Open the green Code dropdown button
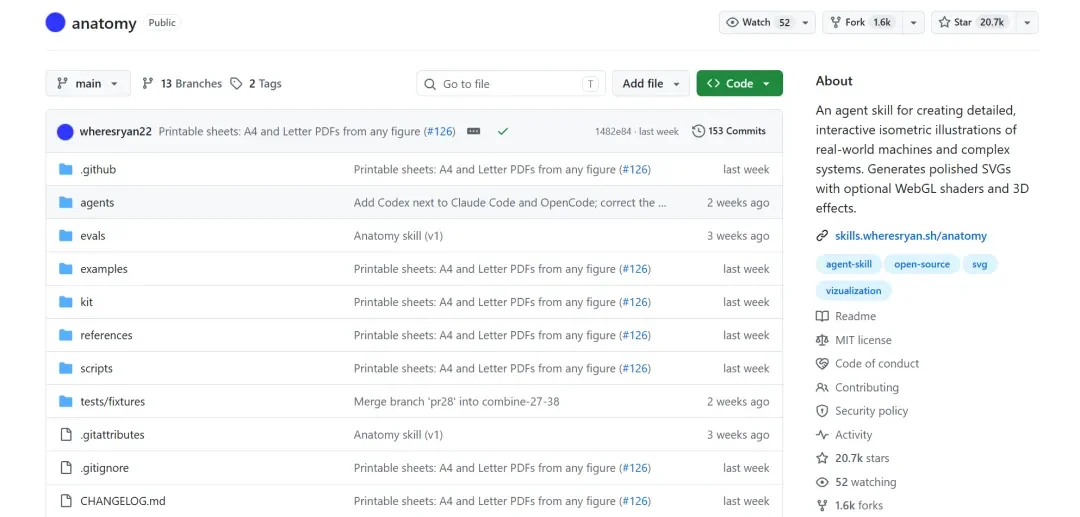Image resolution: width=1080 pixels, height=517 pixels. point(739,83)
